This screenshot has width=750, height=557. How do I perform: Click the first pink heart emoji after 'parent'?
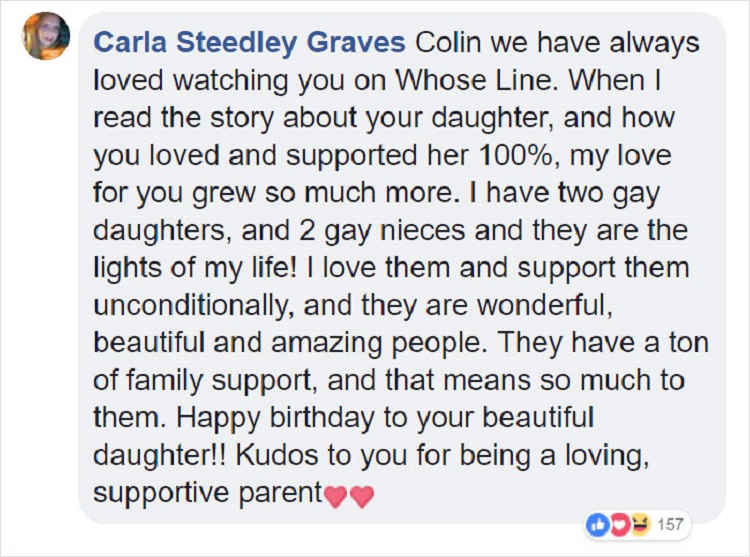pyautogui.click(x=335, y=495)
